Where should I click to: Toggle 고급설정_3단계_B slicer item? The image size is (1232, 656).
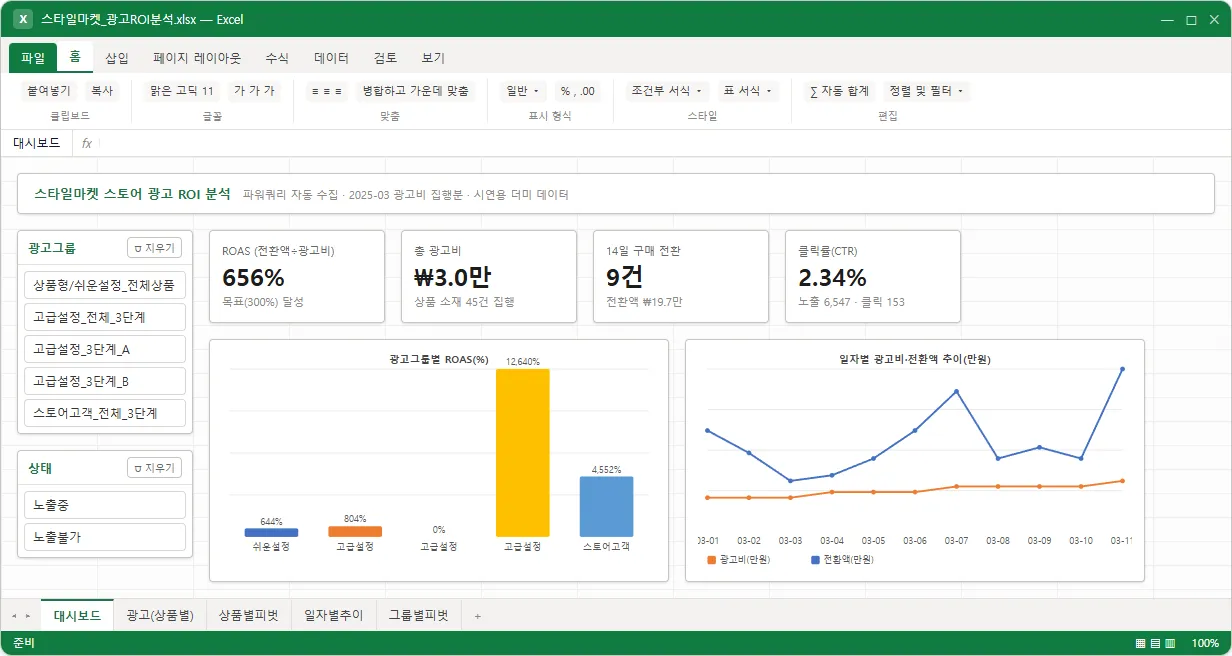click(105, 381)
